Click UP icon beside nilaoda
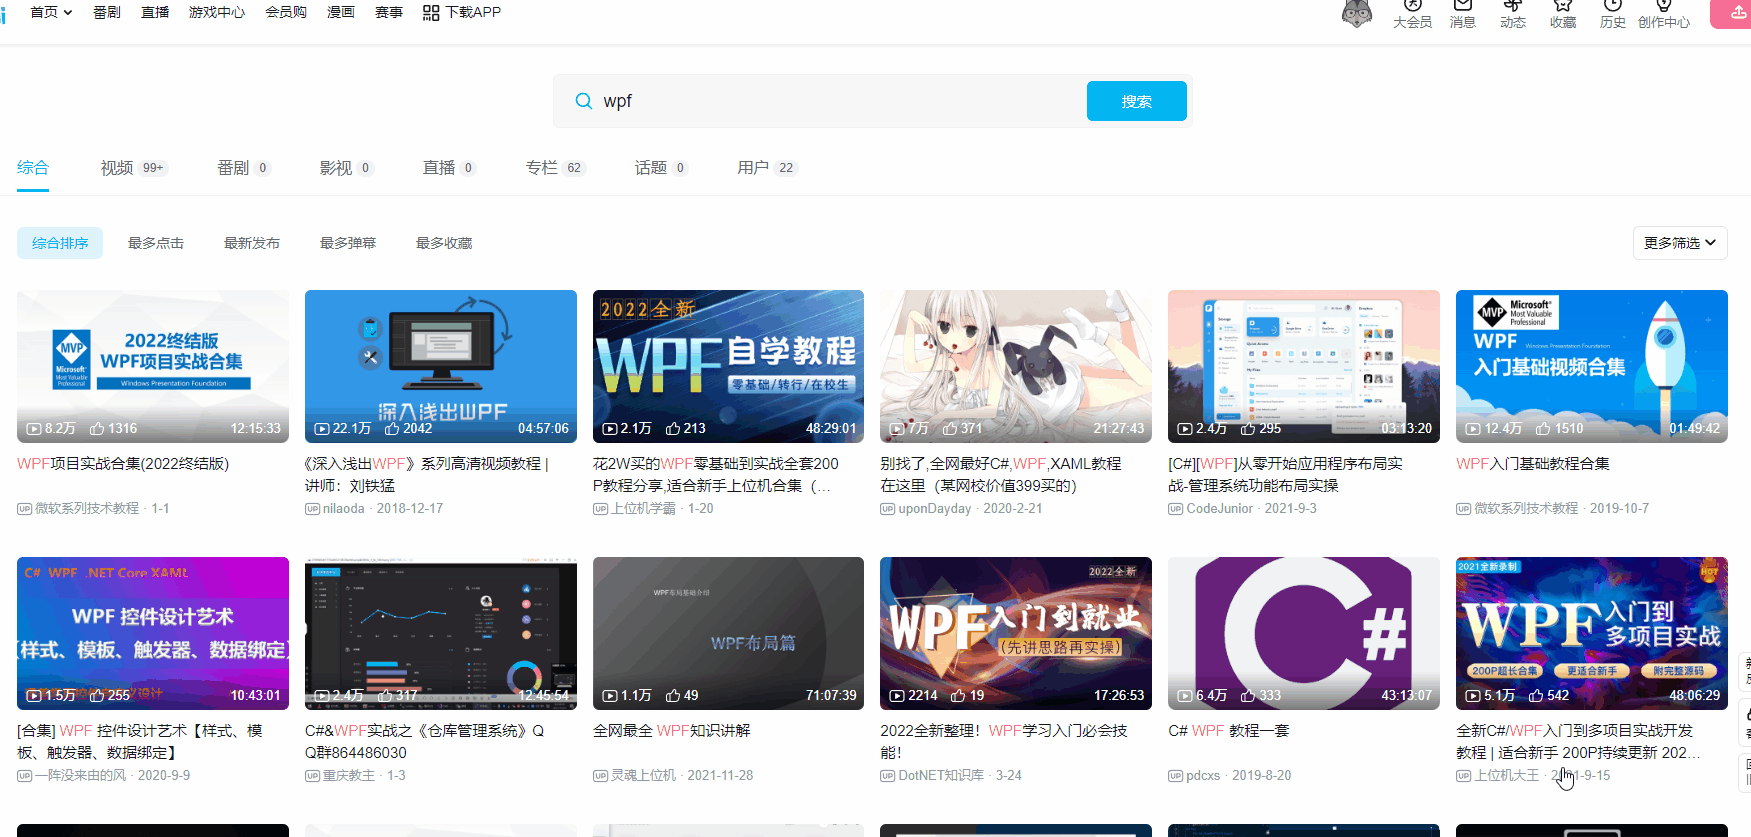 click(x=312, y=509)
